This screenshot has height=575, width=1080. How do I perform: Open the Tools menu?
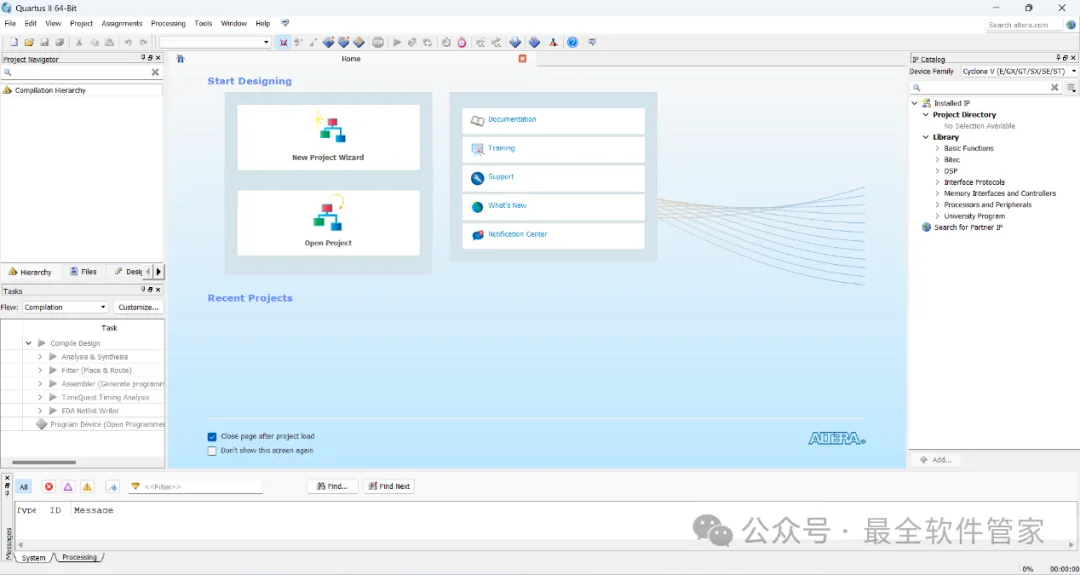click(203, 23)
